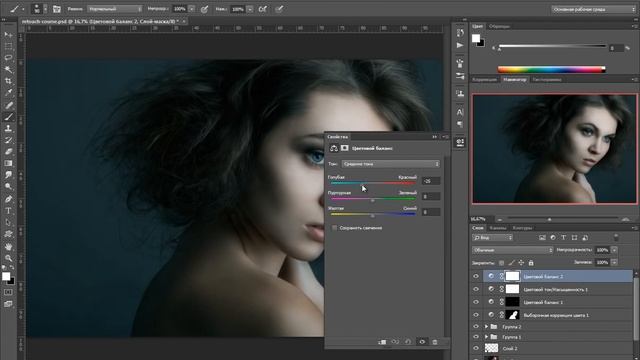Hide the Цветовой тон/Насыщенность 1 layer

point(476,289)
